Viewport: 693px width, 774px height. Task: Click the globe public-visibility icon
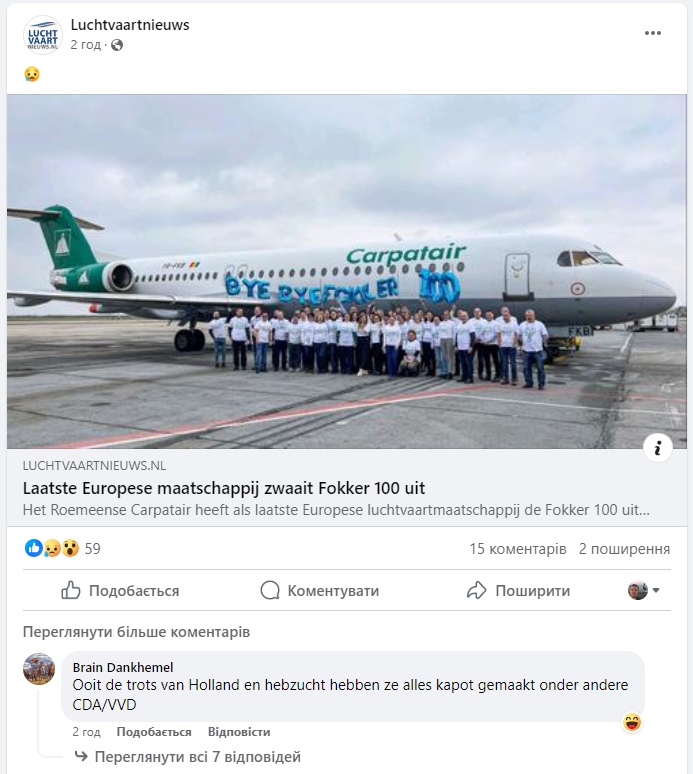coord(117,45)
